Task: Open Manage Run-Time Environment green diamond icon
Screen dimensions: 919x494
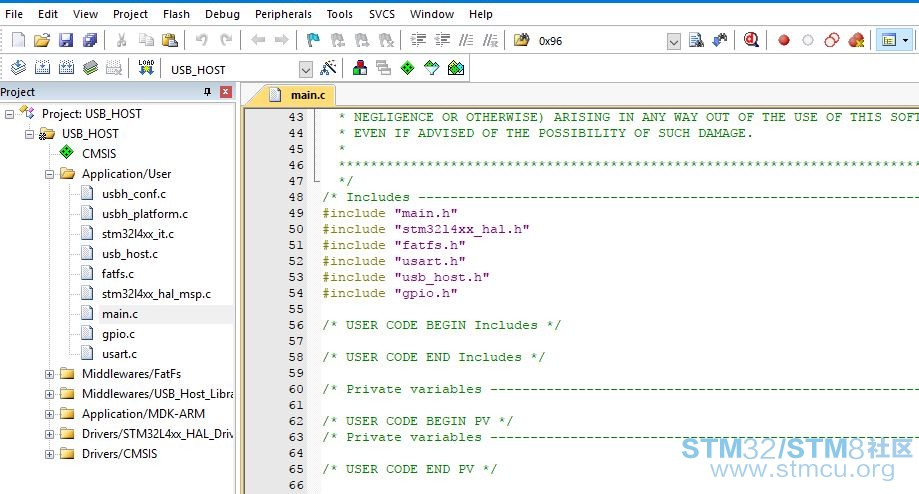Action: coord(407,68)
